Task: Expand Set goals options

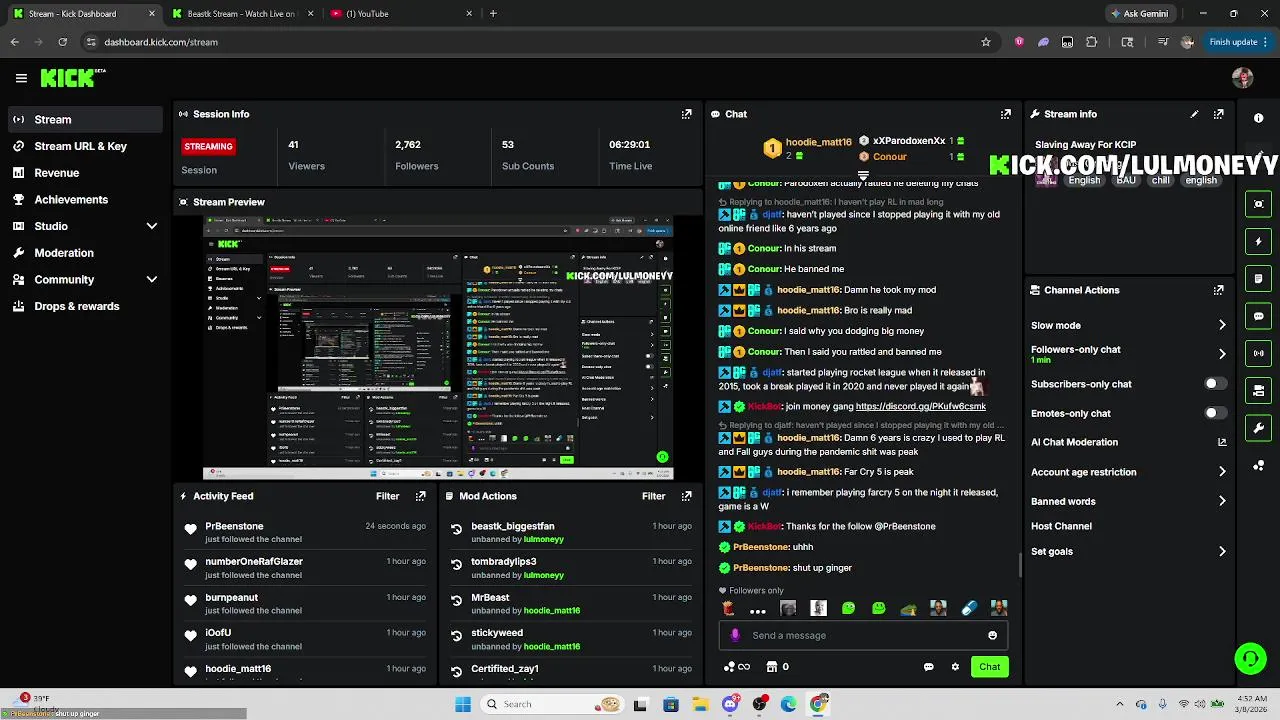Action: tap(1222, 551)
